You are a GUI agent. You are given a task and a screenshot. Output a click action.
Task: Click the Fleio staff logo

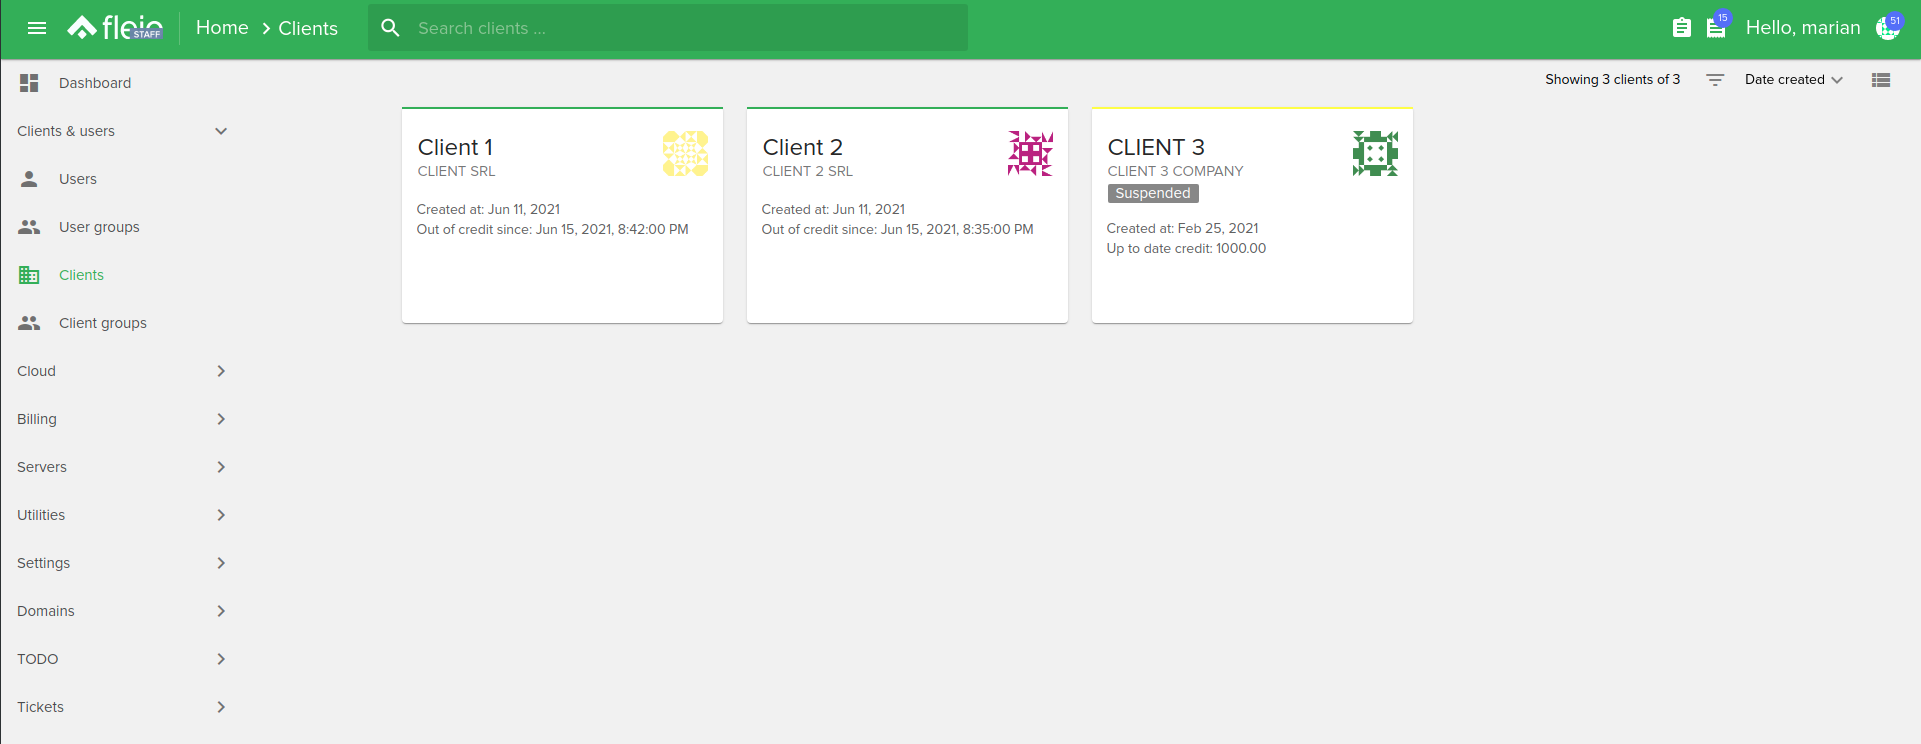pos(114,28)
